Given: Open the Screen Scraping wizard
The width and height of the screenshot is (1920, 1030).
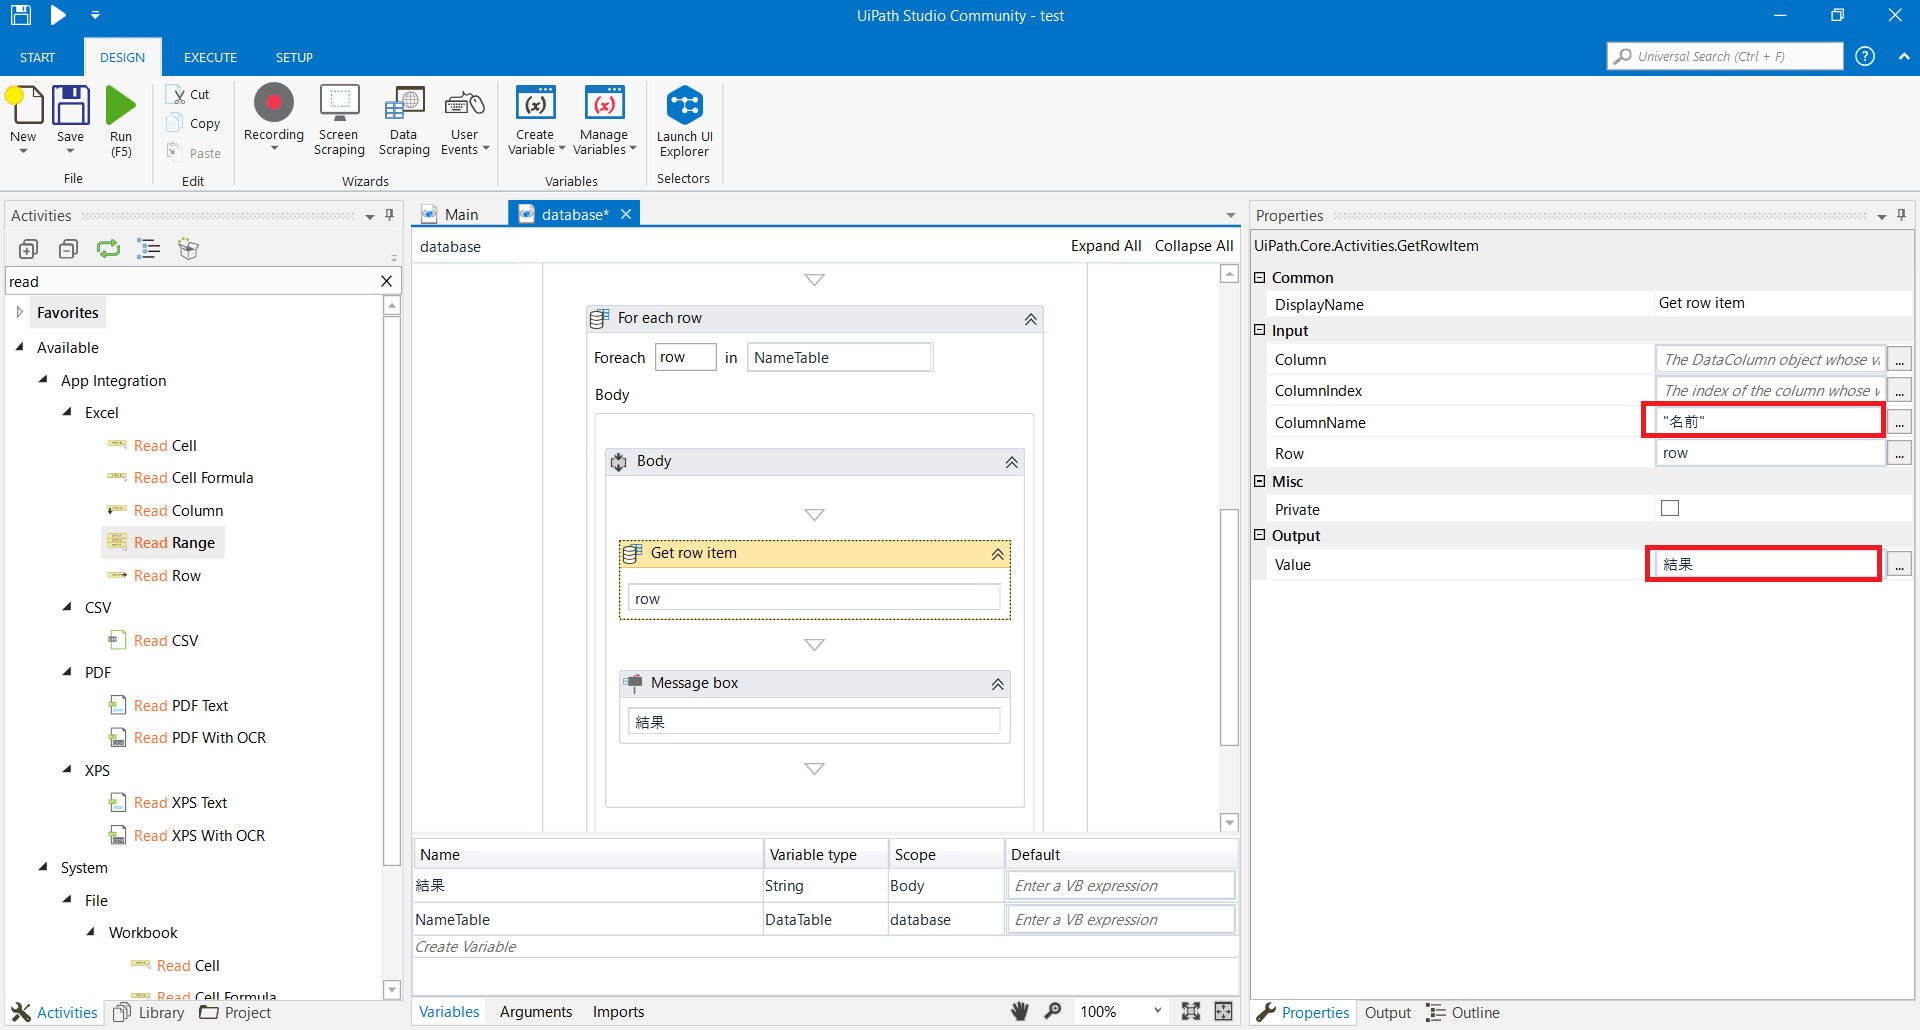Looking at the screenshot, I should tap(338, 118).
